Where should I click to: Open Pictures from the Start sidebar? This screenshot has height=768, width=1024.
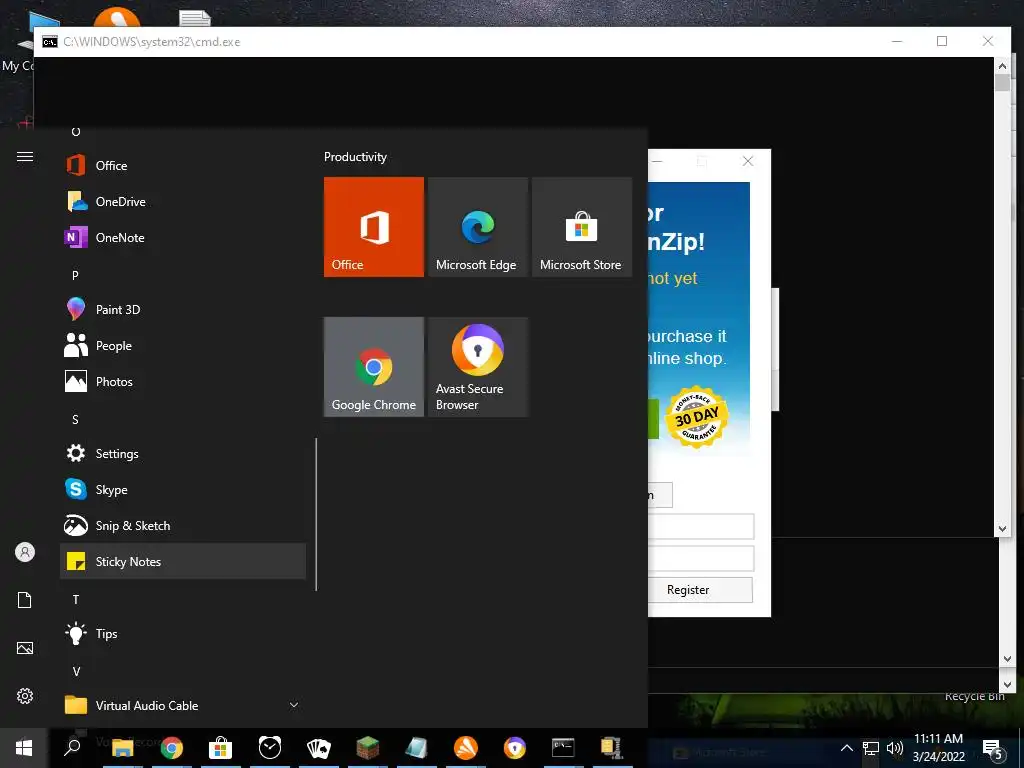25,648
